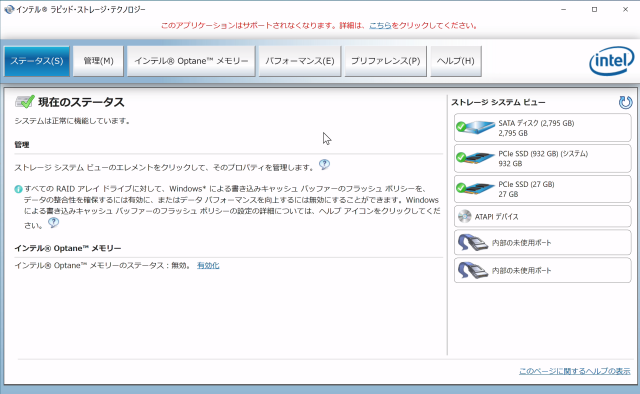Select the PCIe SSD (27 GB) drive icon
640x394 pixels.
tap(476, 188)
